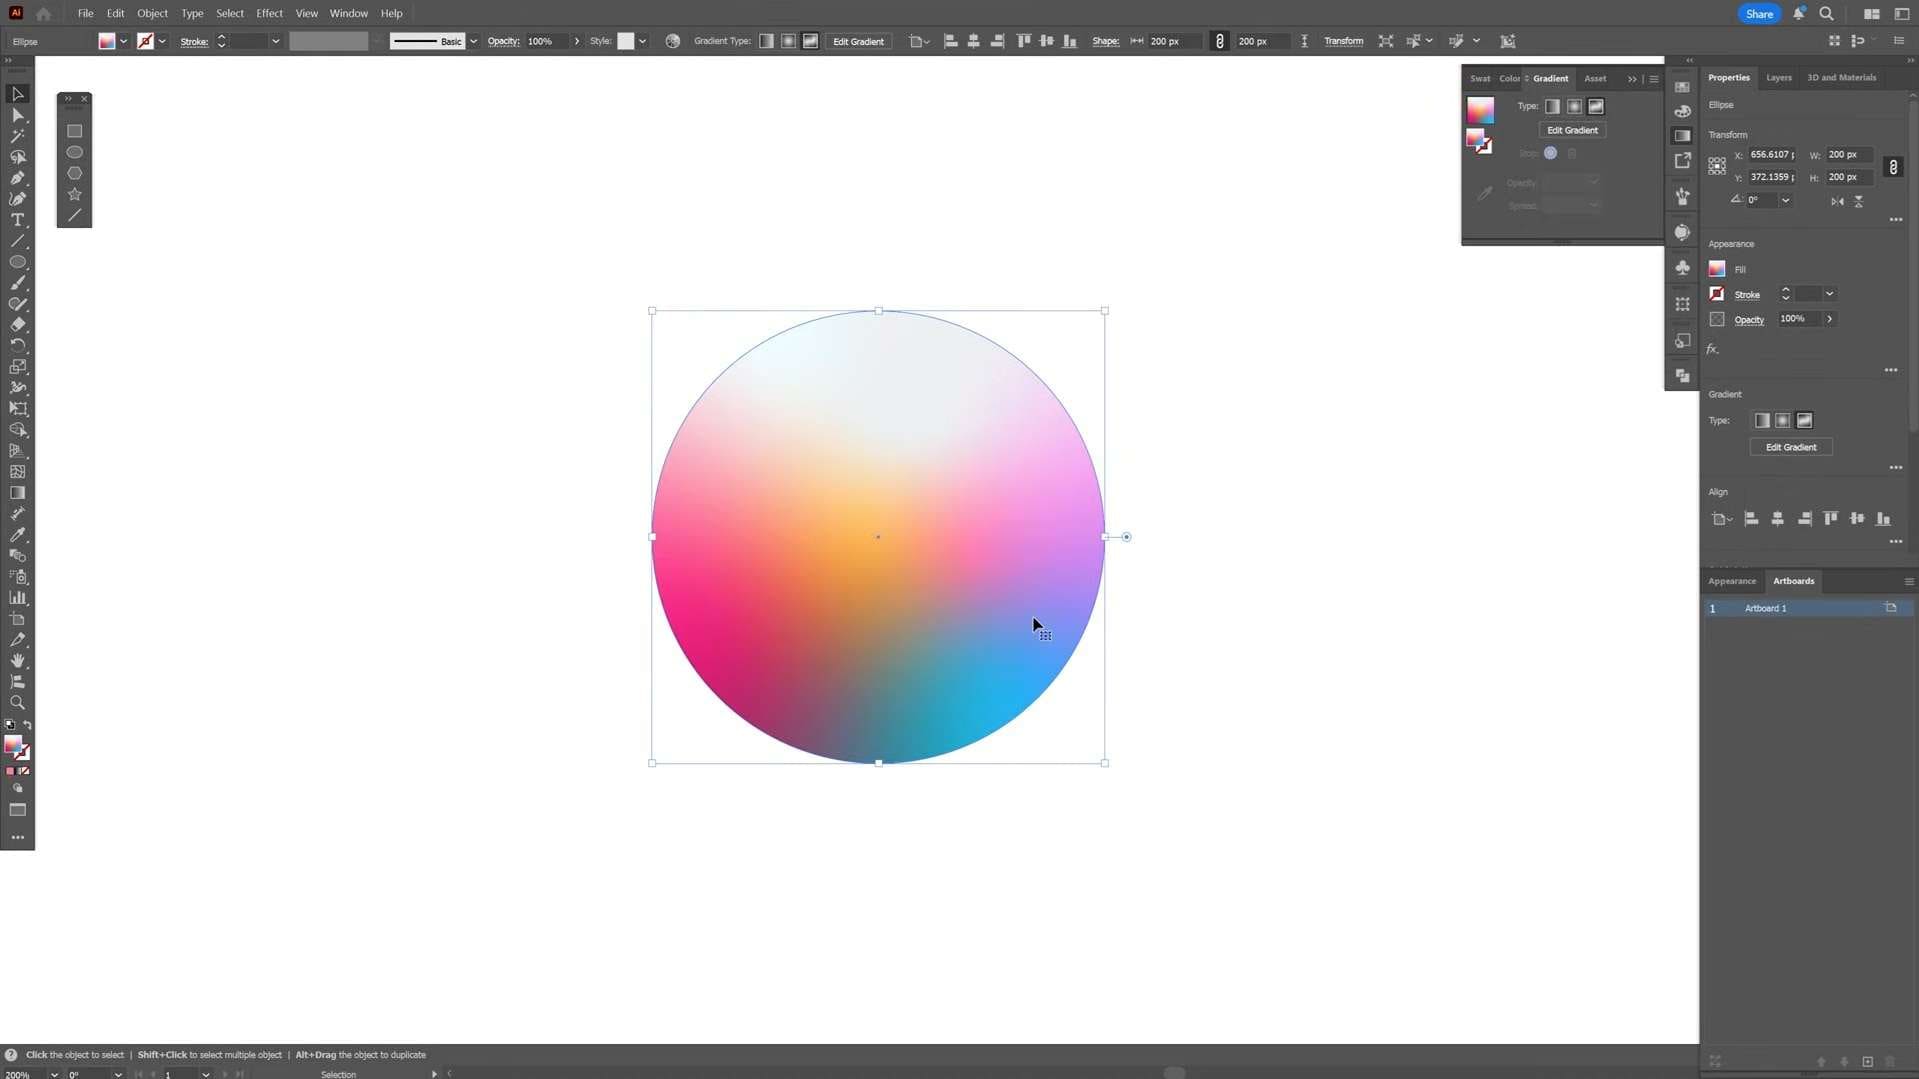Screen dimensions: 1919x1079
Task: Select the Gradient tool in toolbar
Action: (17, 493)
